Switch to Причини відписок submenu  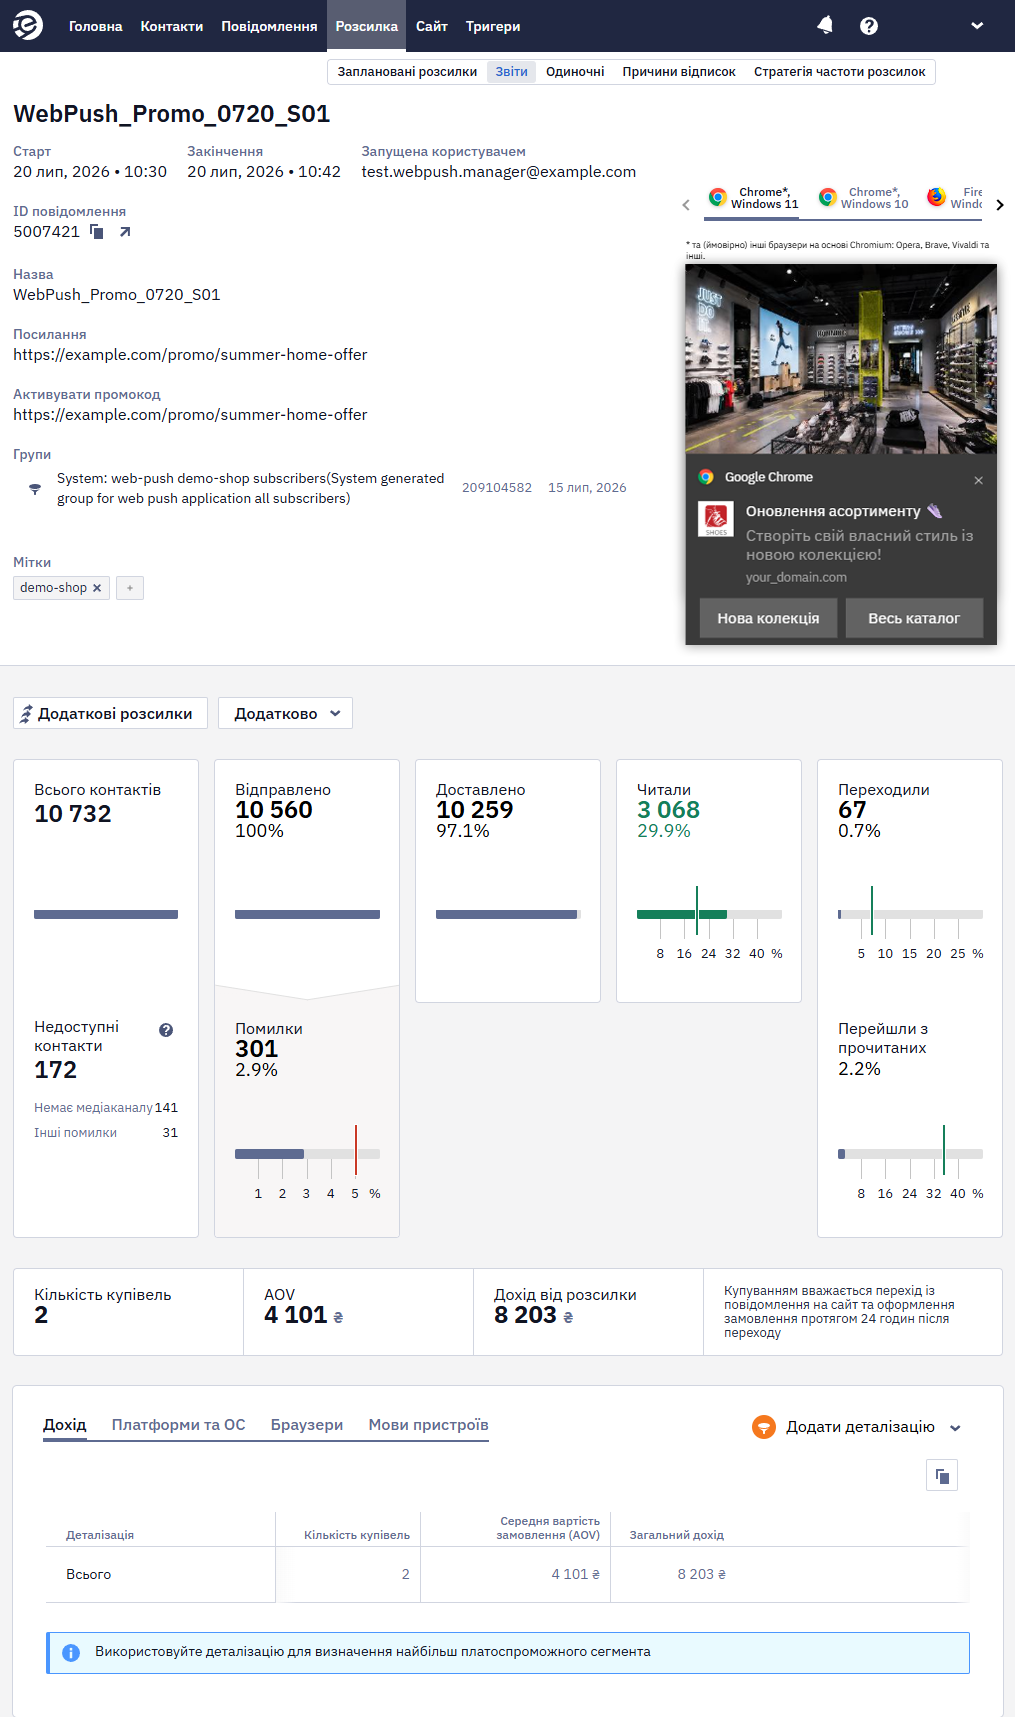[x=679, y=72]
